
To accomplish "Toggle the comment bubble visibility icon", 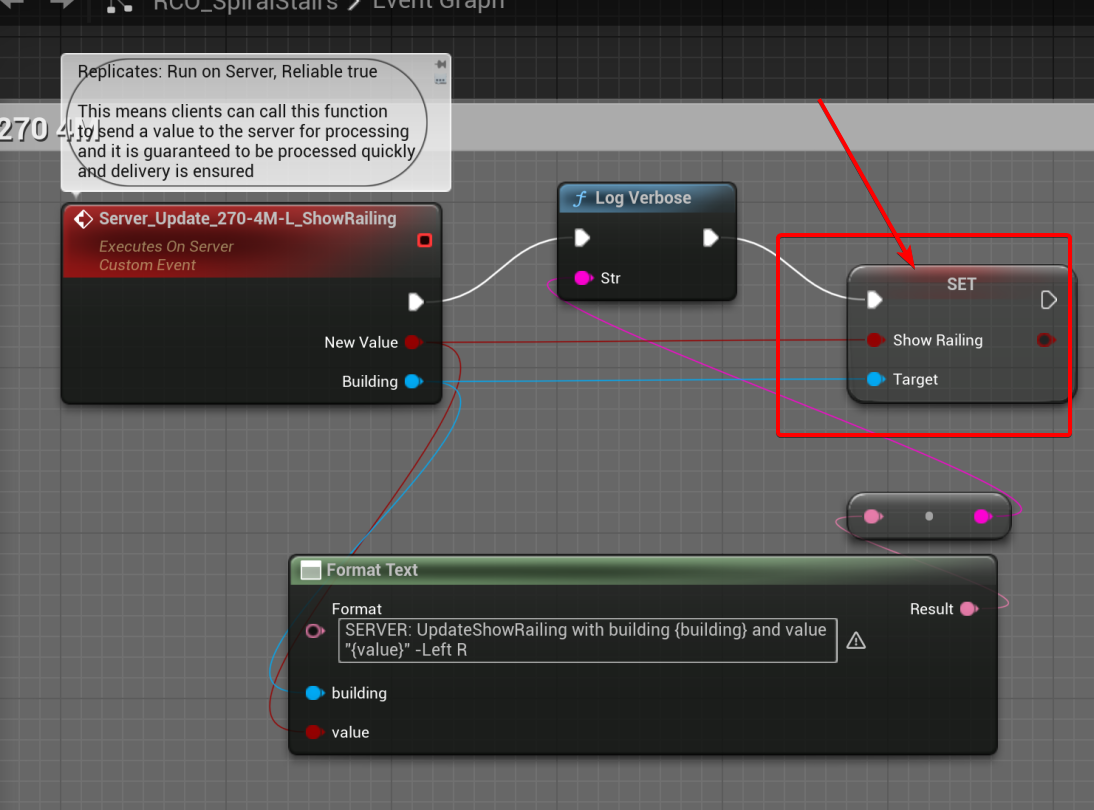I will 440,80.
